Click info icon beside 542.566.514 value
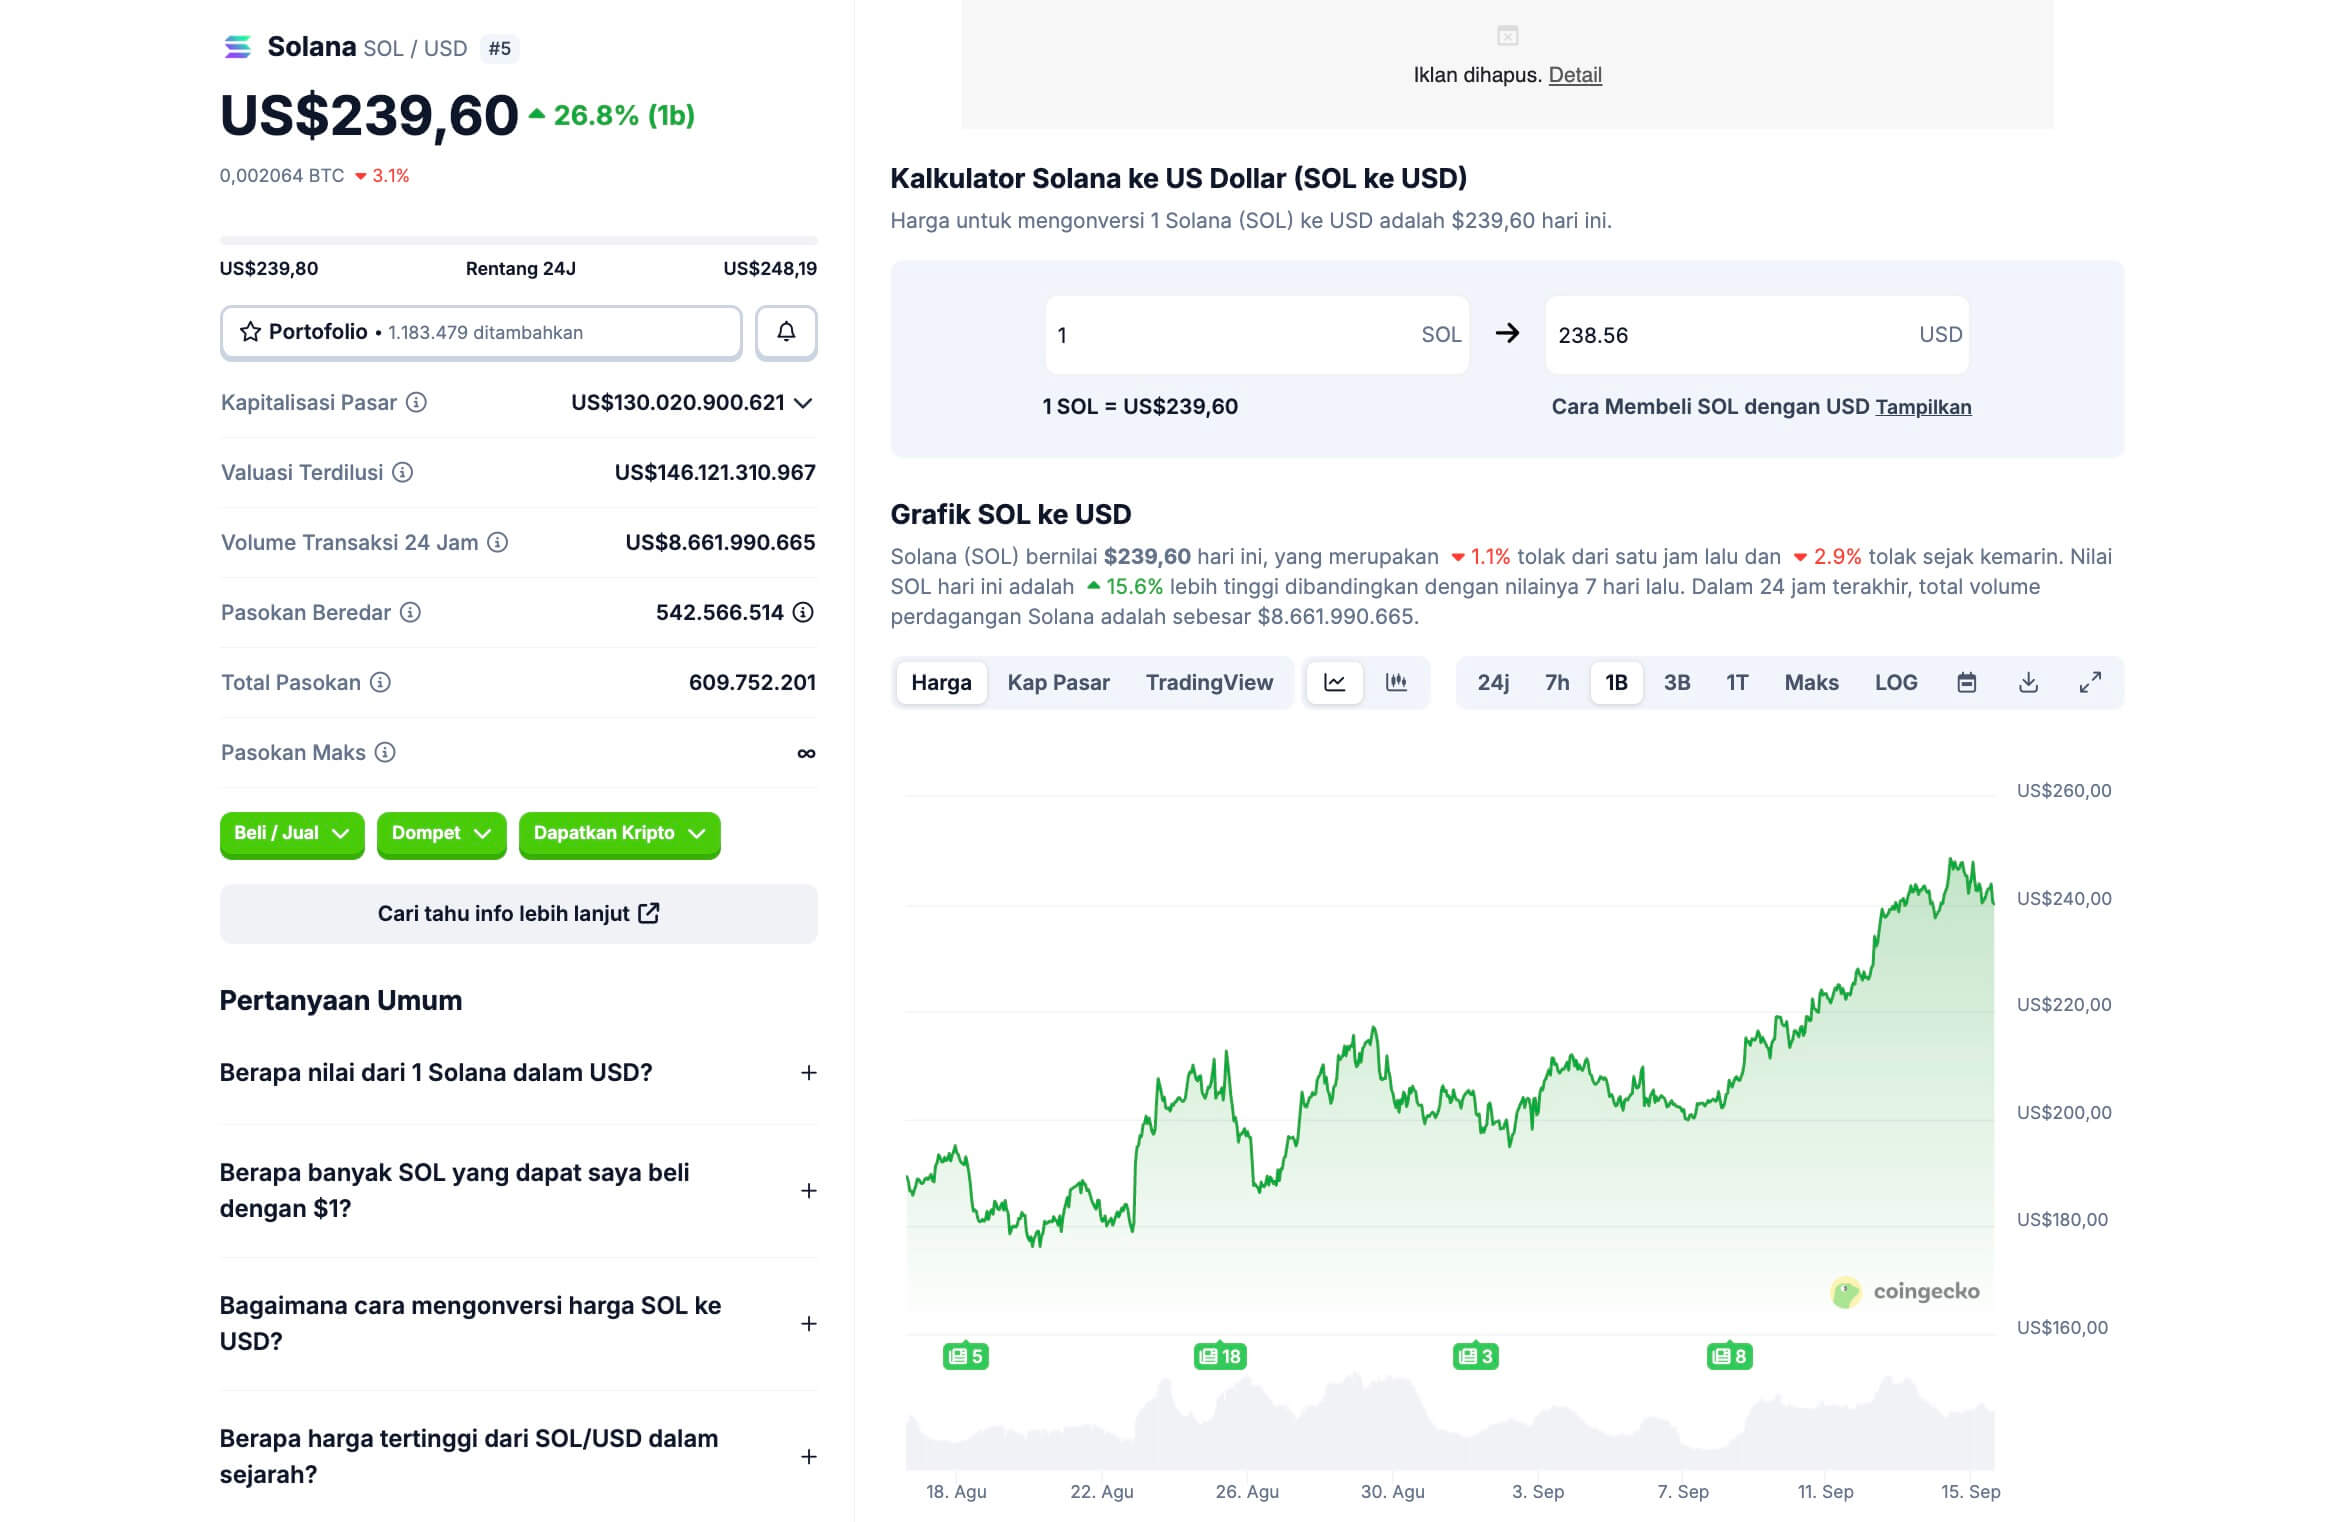 (x=803, y=612)
